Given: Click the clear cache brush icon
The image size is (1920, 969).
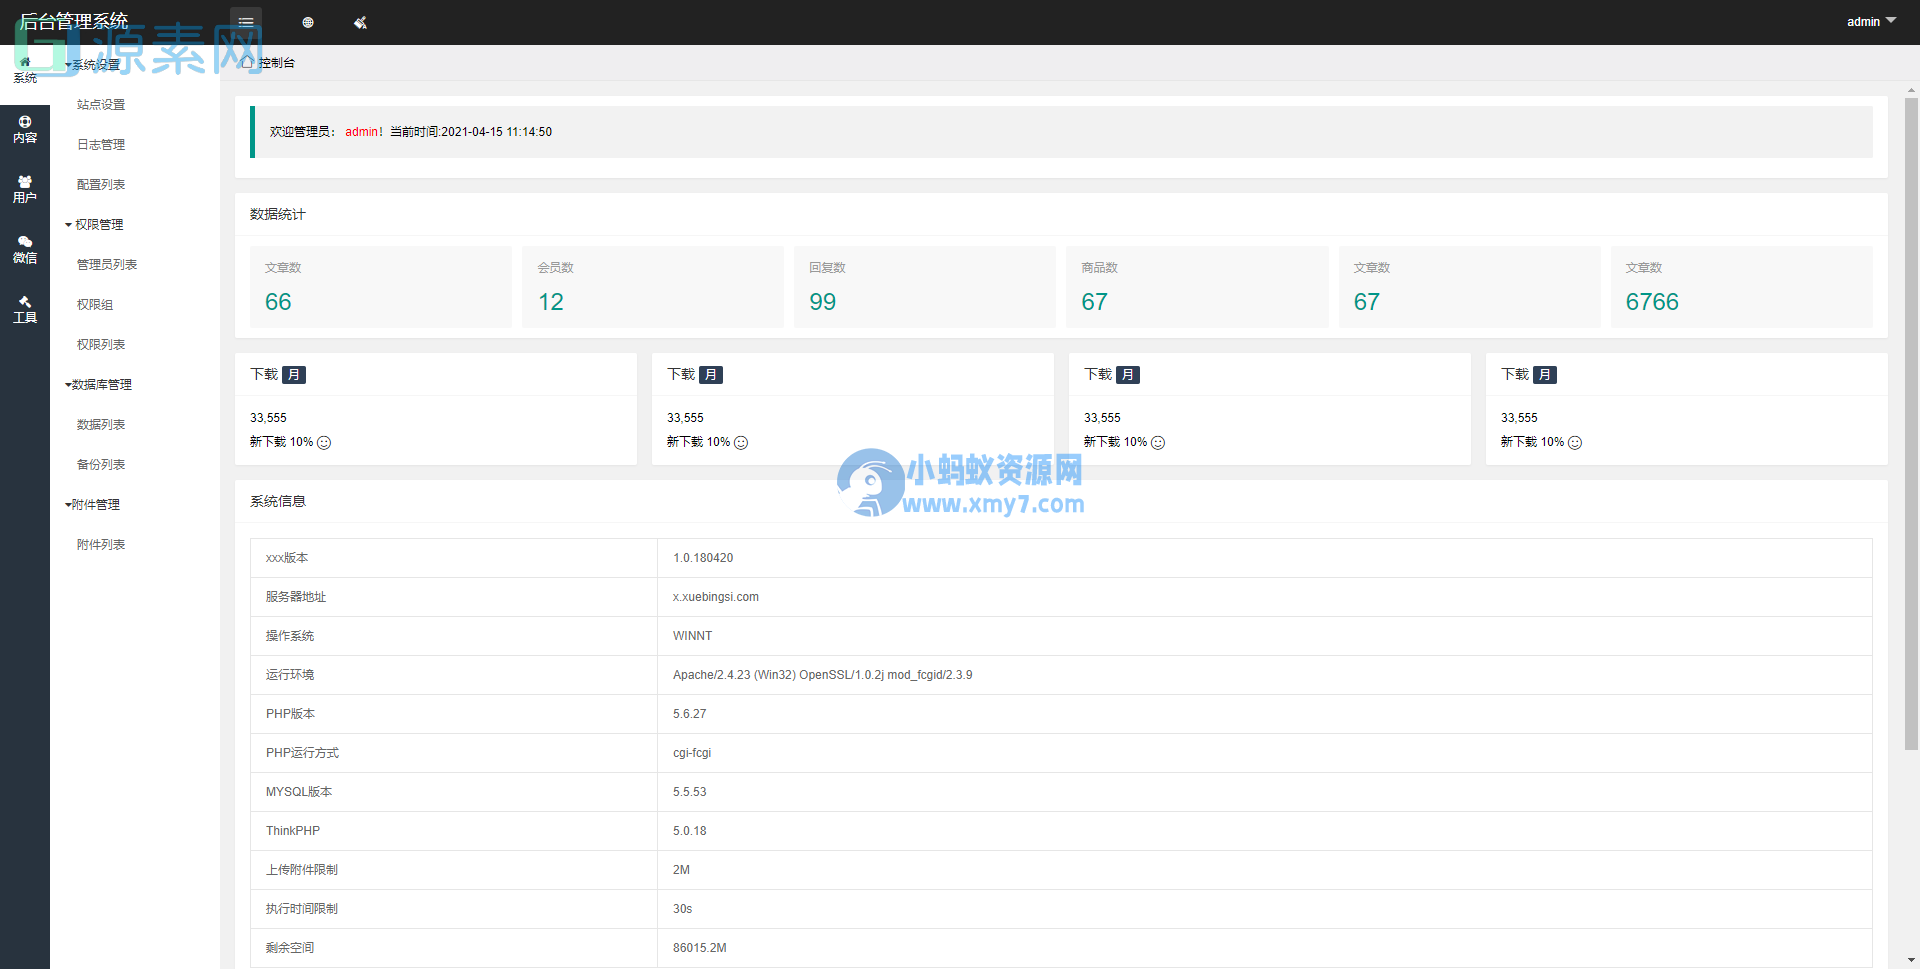Looking at the screenshot, I should pos(360,23).
